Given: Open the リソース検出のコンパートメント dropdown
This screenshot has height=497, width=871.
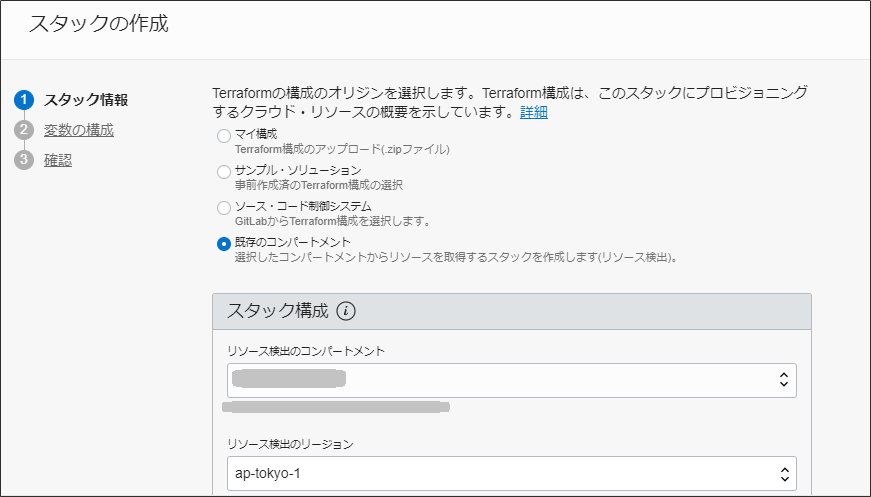Looking at the screenshot, I should (510, 380).
